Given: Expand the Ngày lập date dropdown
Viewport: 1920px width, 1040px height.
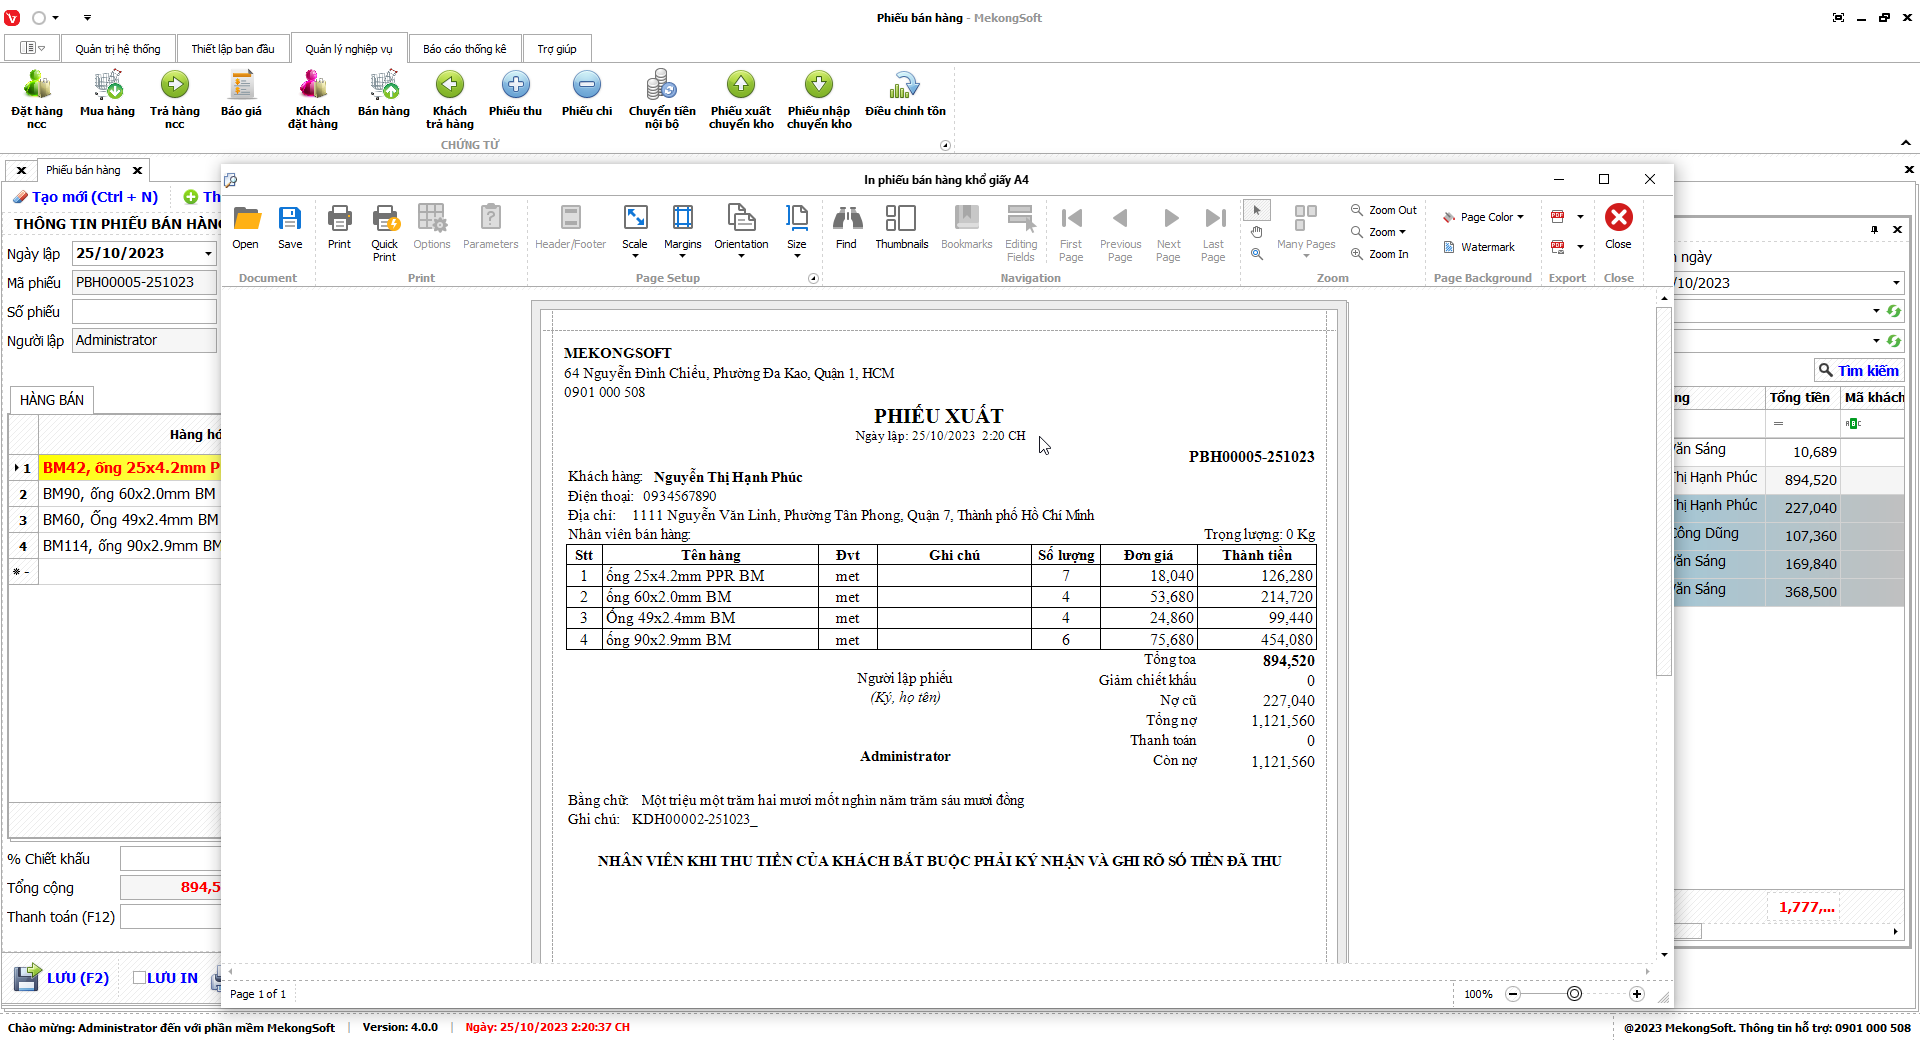Looking at the screenshot, I should tap(208, 254).
